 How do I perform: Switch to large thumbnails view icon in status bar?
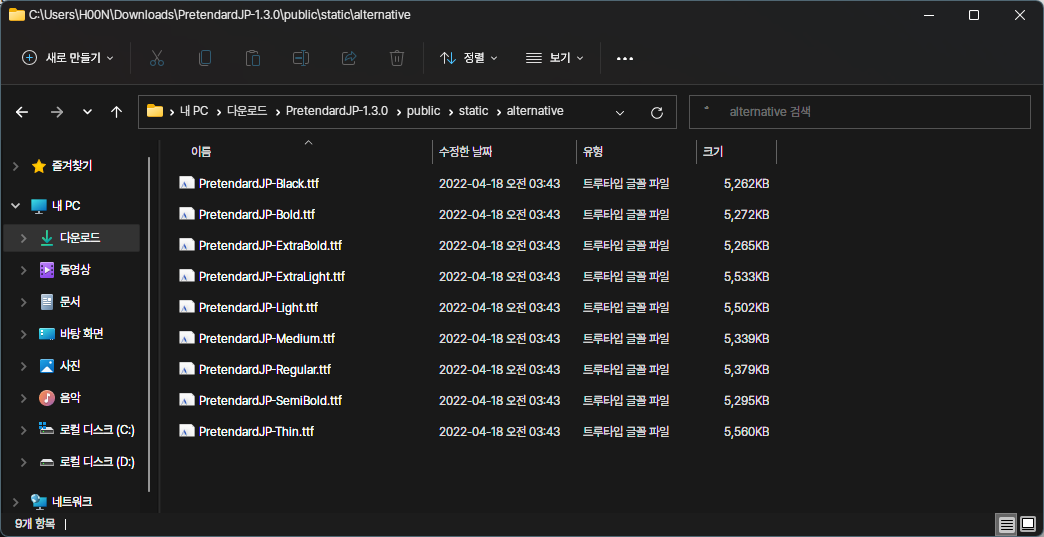coord(1028,523)
